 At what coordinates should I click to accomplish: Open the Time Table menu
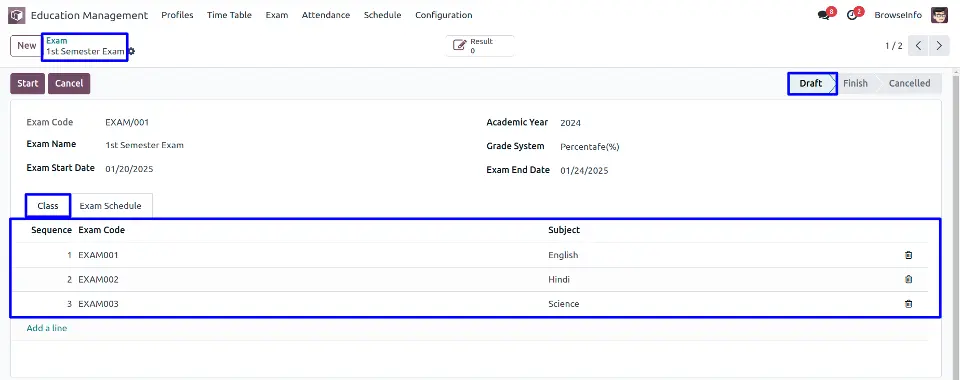229,15
